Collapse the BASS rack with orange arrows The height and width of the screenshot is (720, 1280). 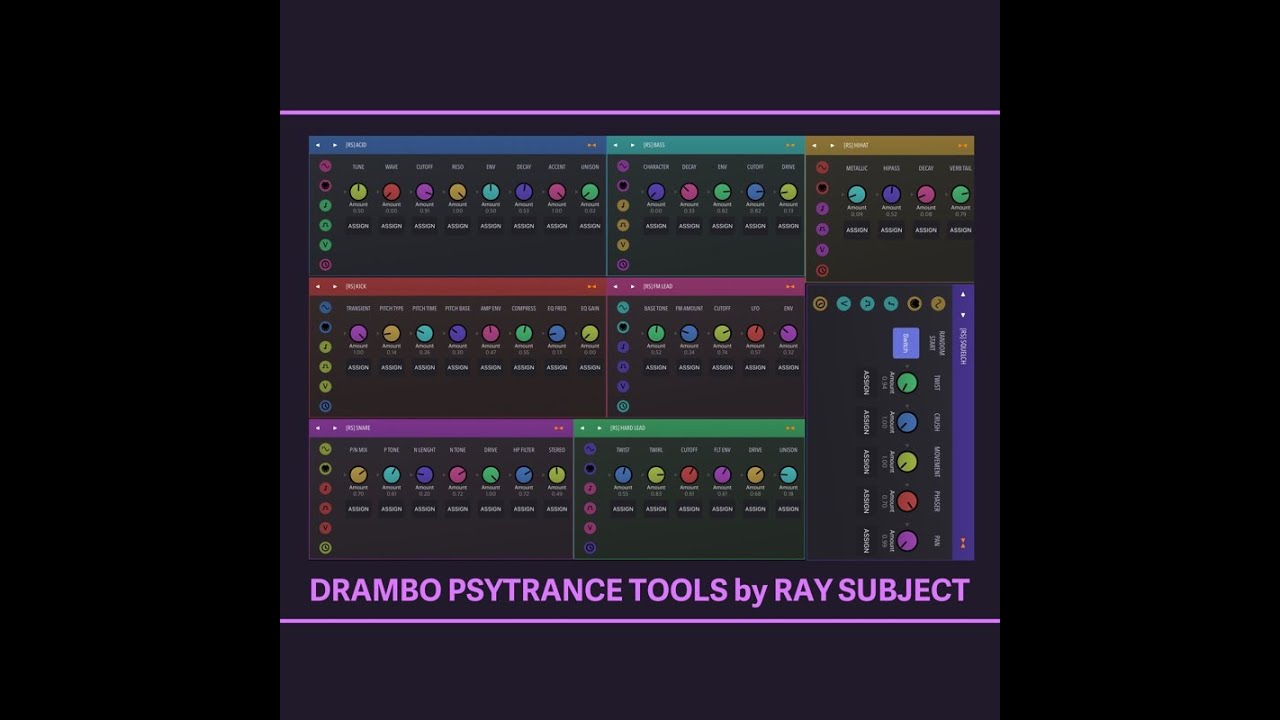click(790, 145)
